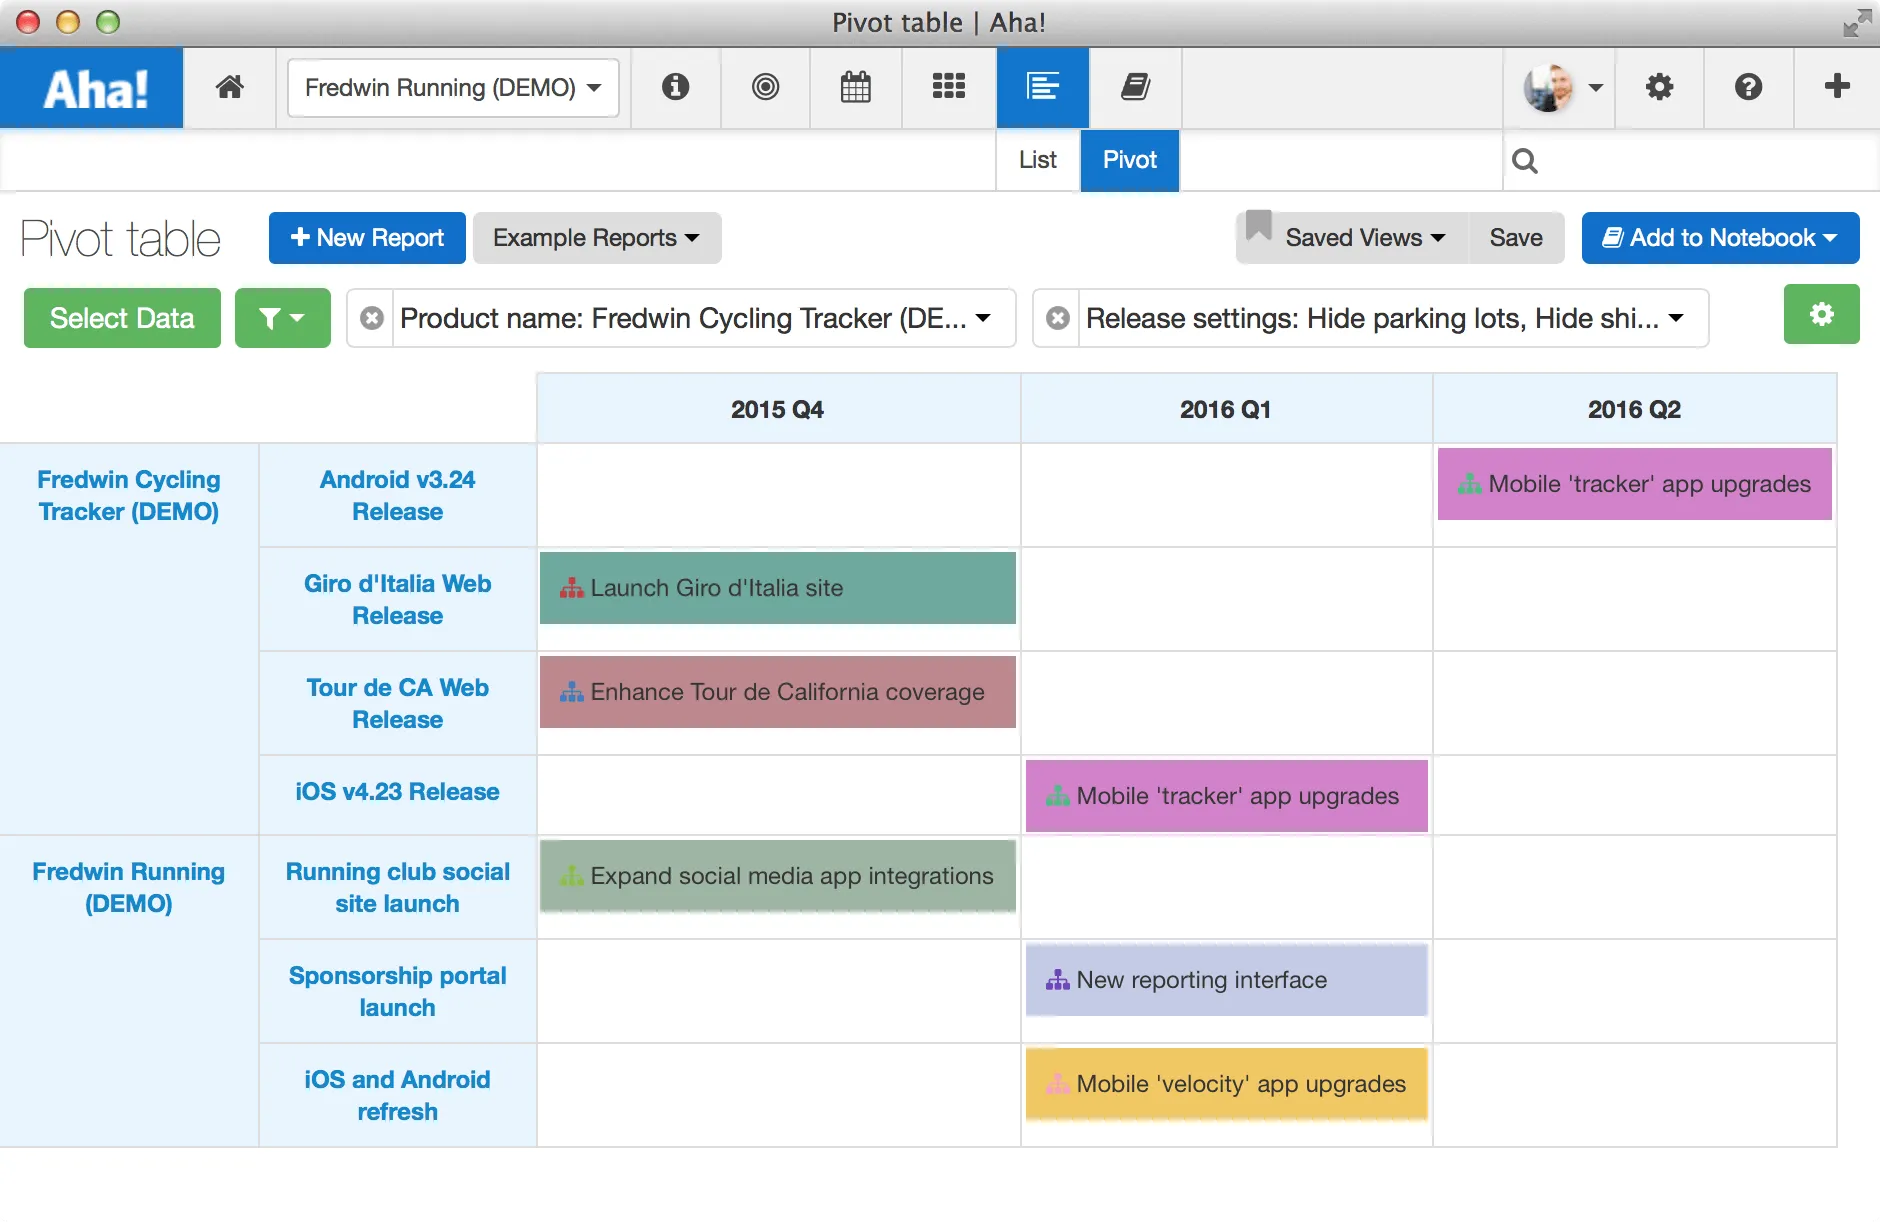Open the Features grid icon
The height and width of the screenshot is (1222, 1880).
pyautogui.click(x=948, y=87)
